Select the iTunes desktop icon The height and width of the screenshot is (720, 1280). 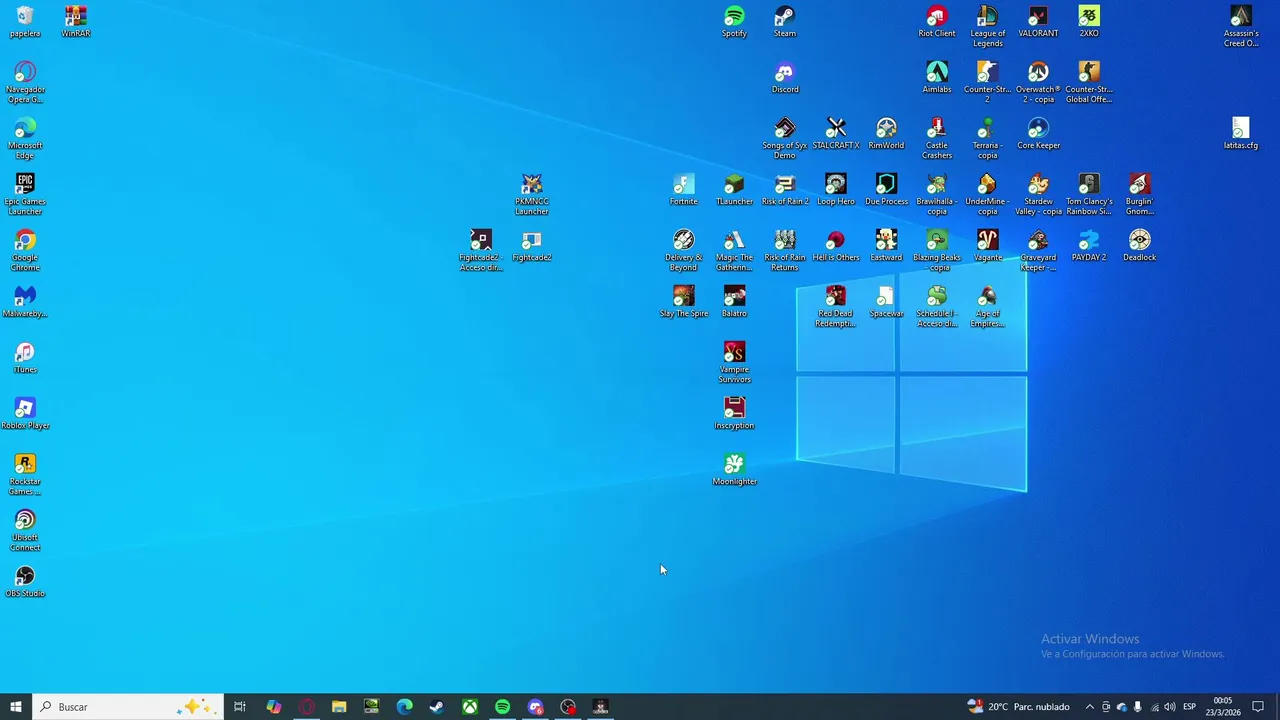click(x=25, y=358)
